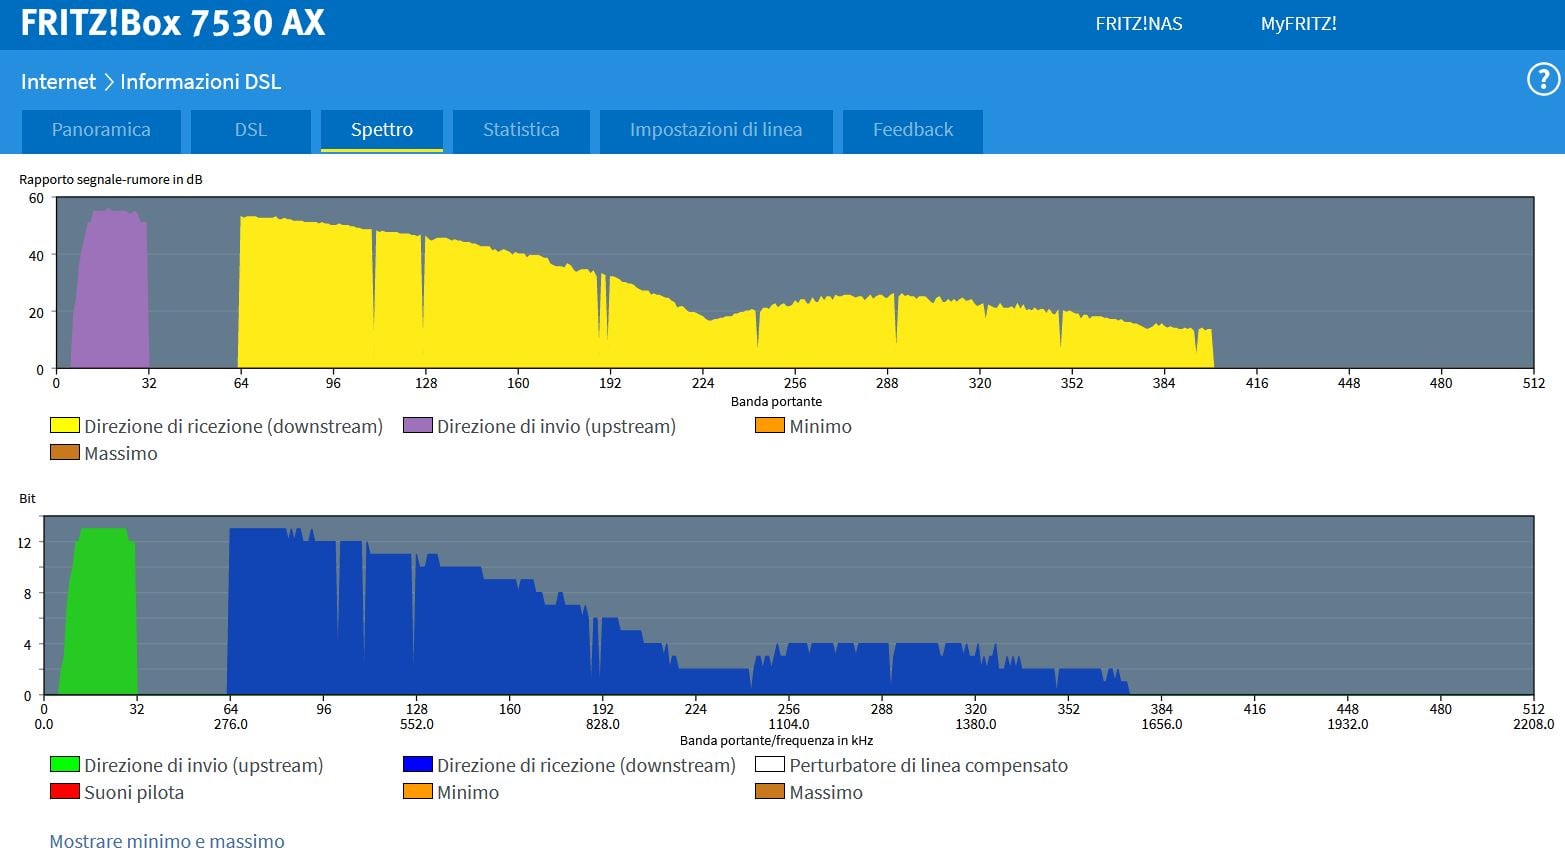Screen dimensions: 1565x858
Task: Click the Mostrare minimo e massimo link
Action: point(167,841)
